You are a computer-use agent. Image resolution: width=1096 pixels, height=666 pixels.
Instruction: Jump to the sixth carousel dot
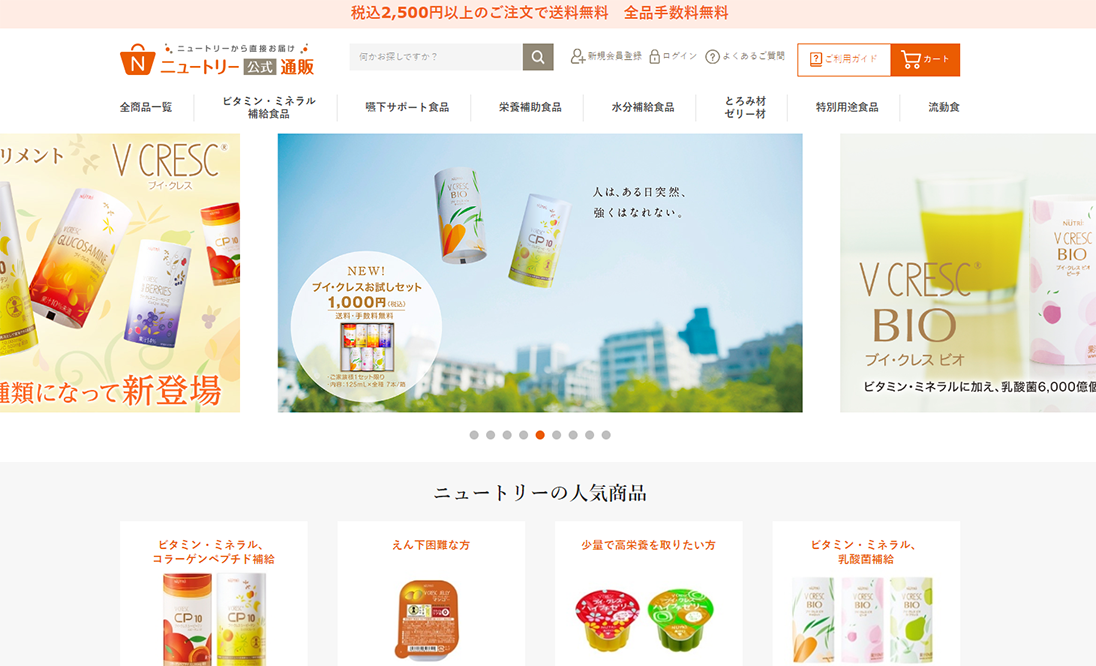pos(556,435)
